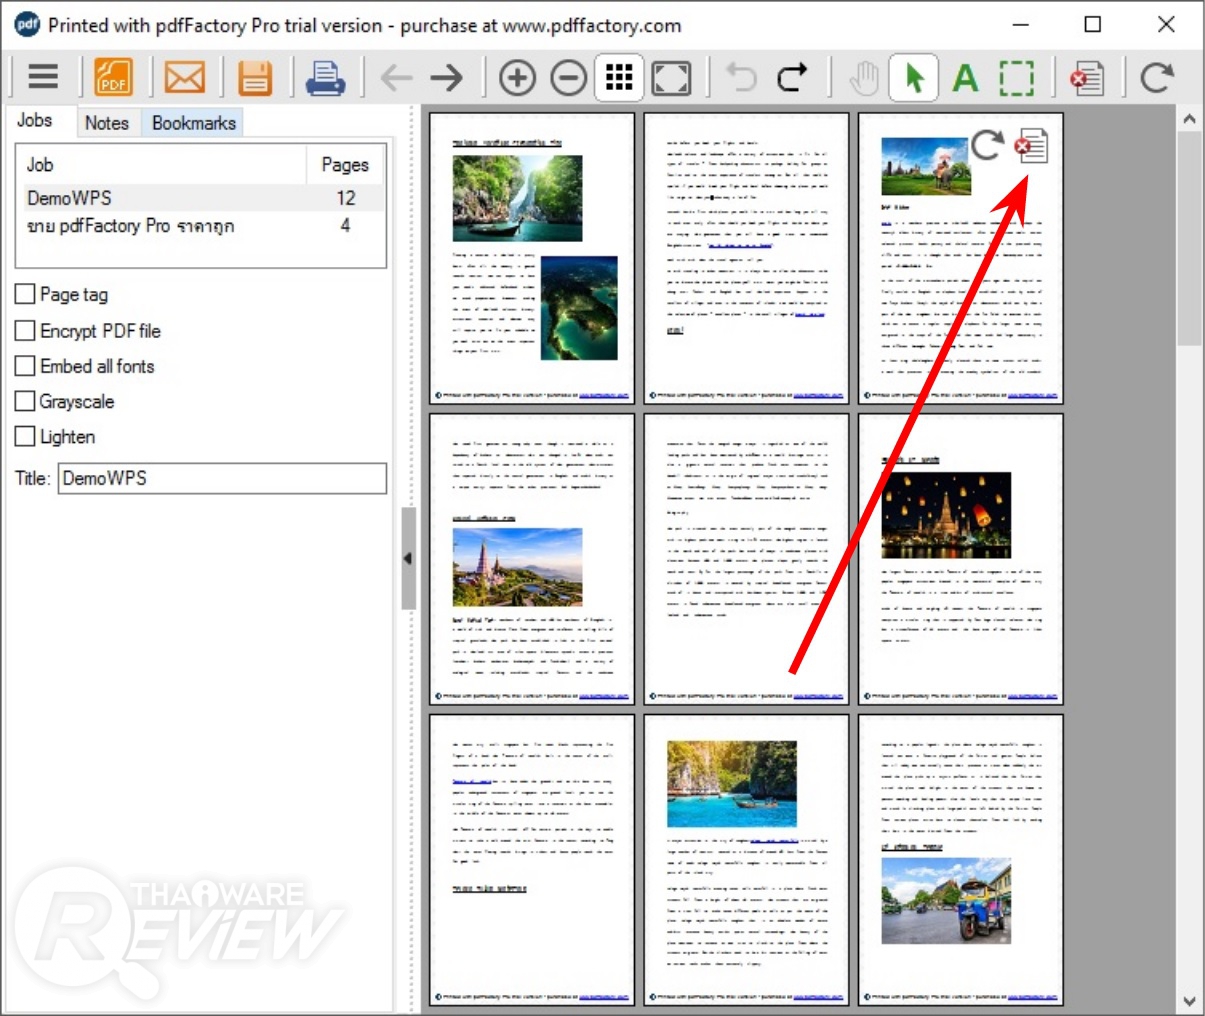Screen dimensions: 1205x1016
Task: Toggle the thumbnail grid view icon
Action: pyautogui.click(x=619, y=77)
